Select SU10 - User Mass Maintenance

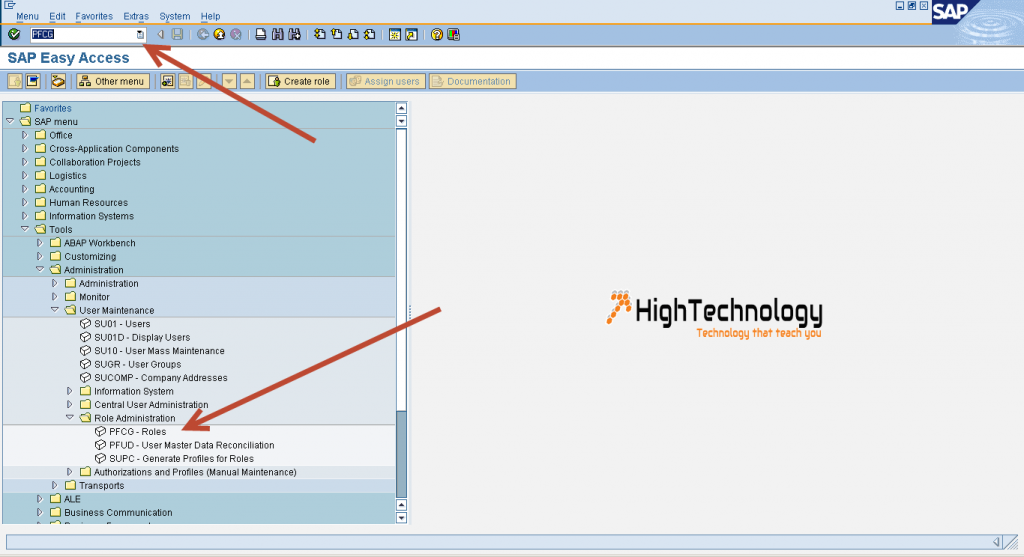click(159, 351)
